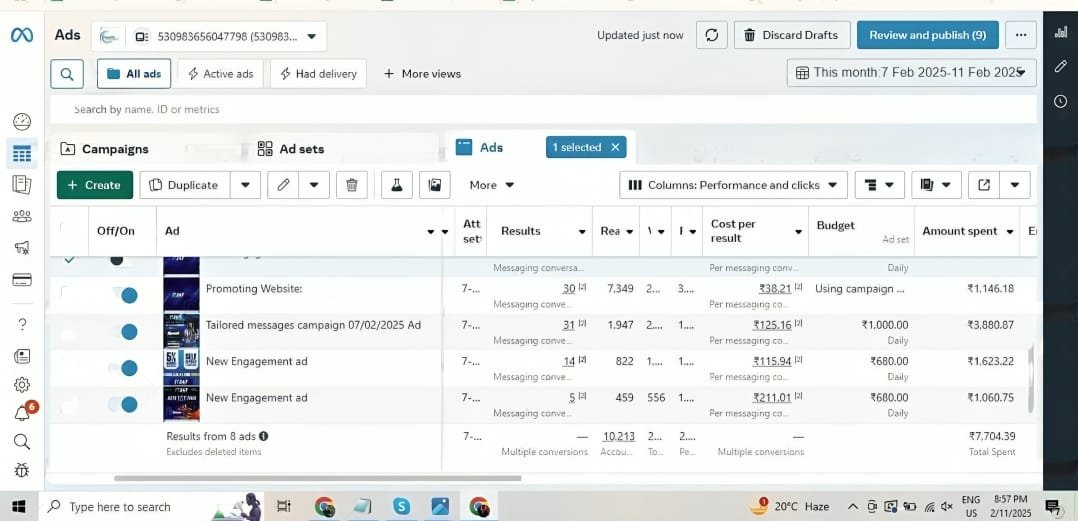Open the Amount spent column dropdown
Viewport: 1078px width, 521px height.
1010,232
